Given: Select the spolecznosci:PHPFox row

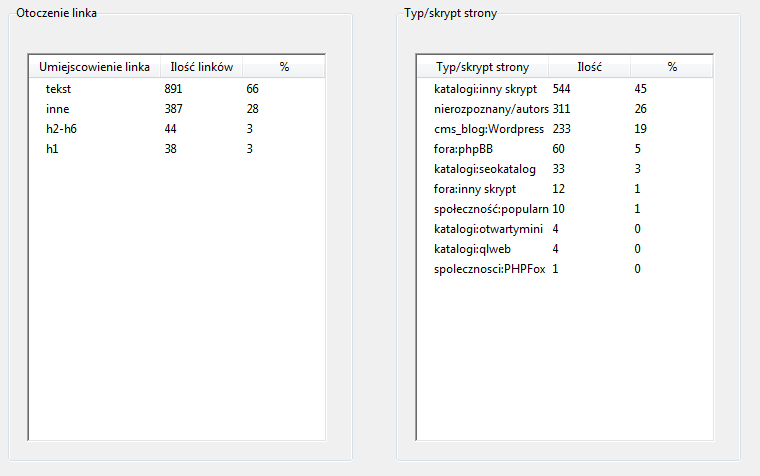Looking at the screenshot, I should [483, 269].
